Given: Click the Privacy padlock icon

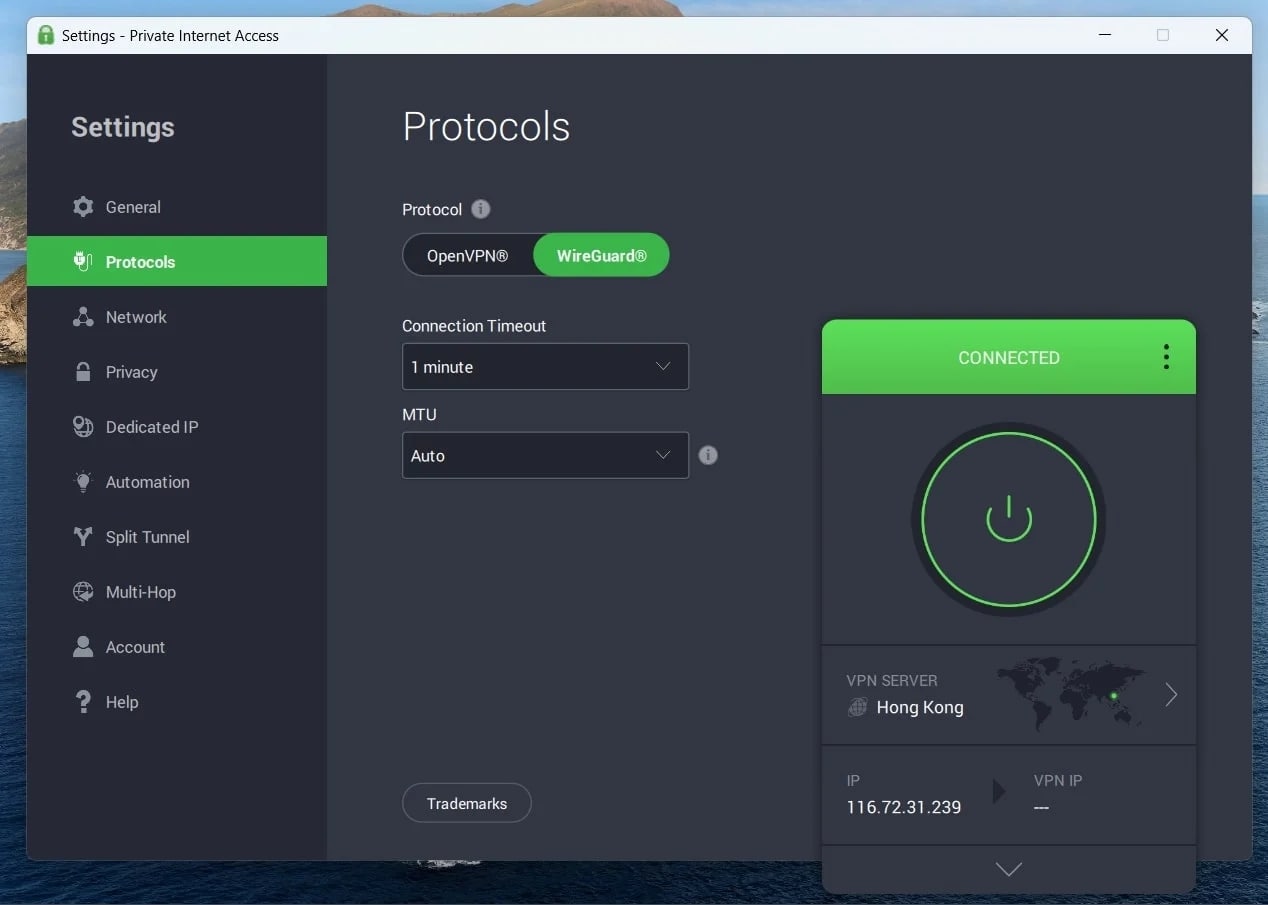Looking at the screenshot, I should point(83,371).
